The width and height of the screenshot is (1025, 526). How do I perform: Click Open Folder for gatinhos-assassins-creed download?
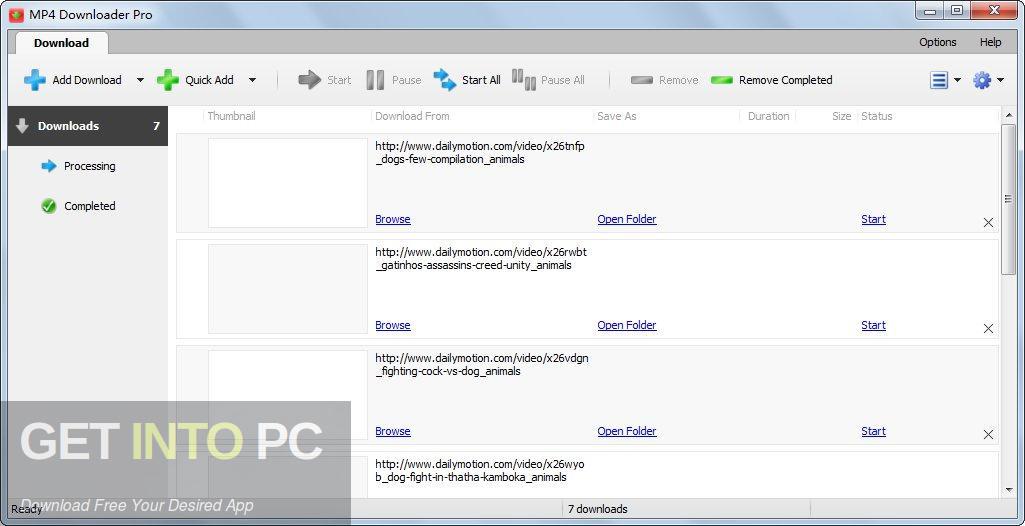627,325
